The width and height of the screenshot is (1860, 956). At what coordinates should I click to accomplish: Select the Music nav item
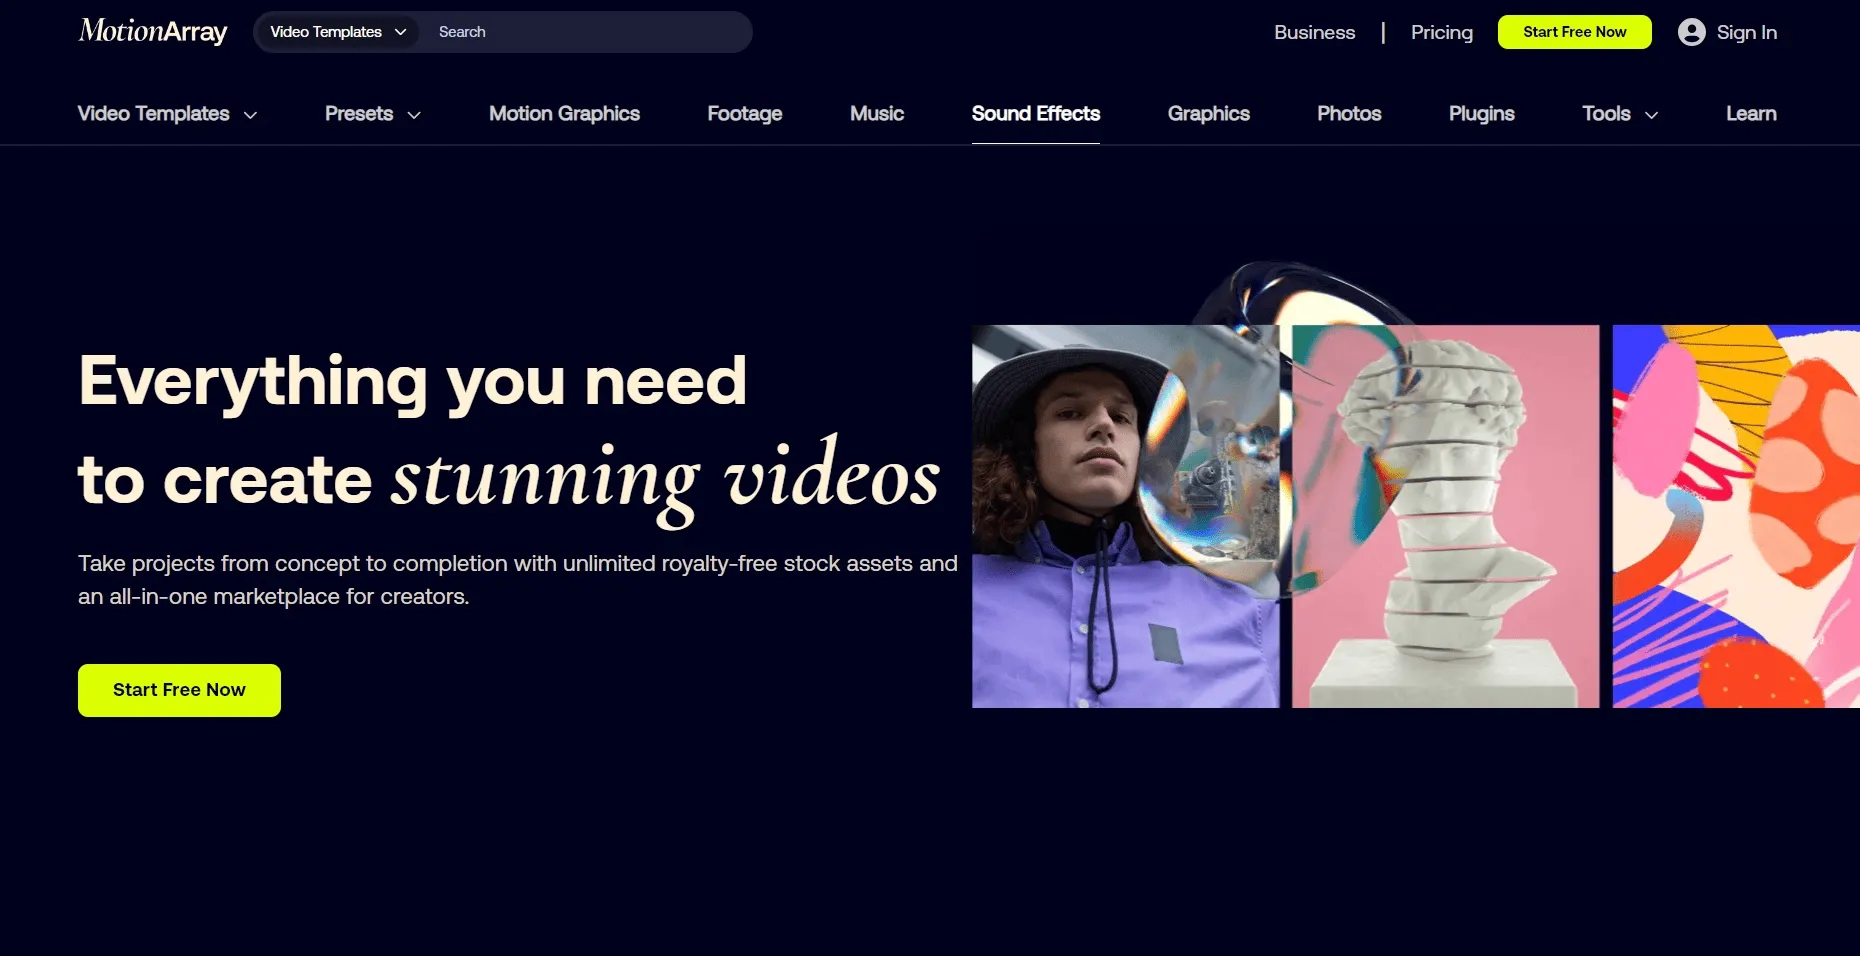(x=876, y=114)
